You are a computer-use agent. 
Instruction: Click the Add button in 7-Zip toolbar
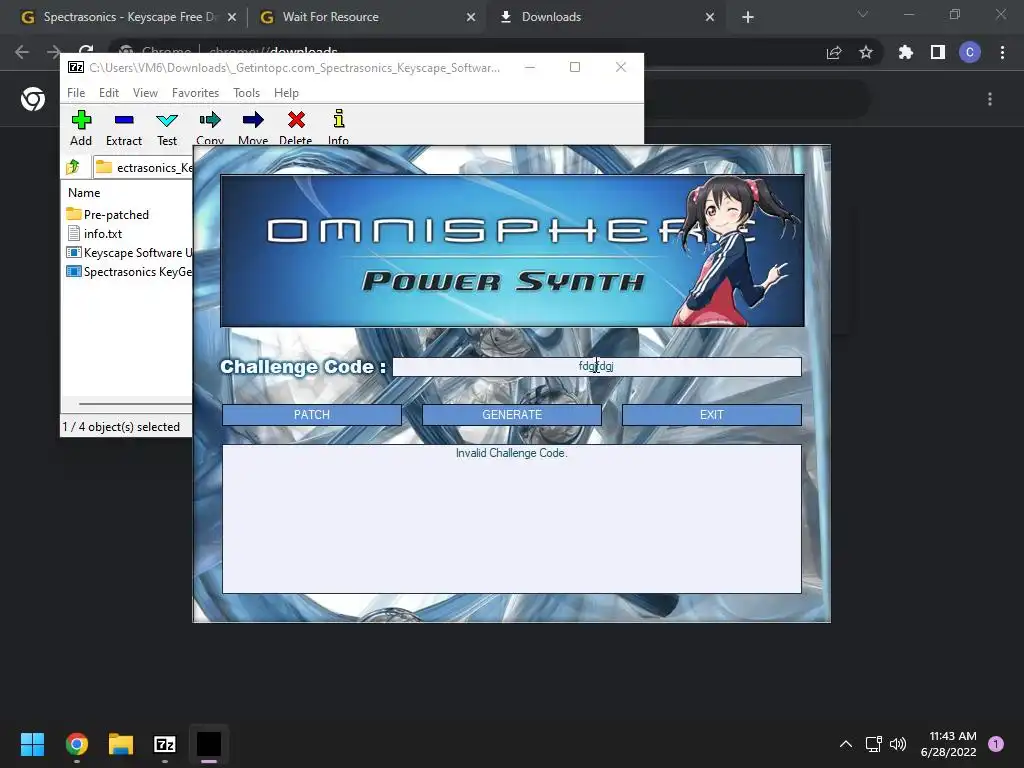[x=81, y=128]
